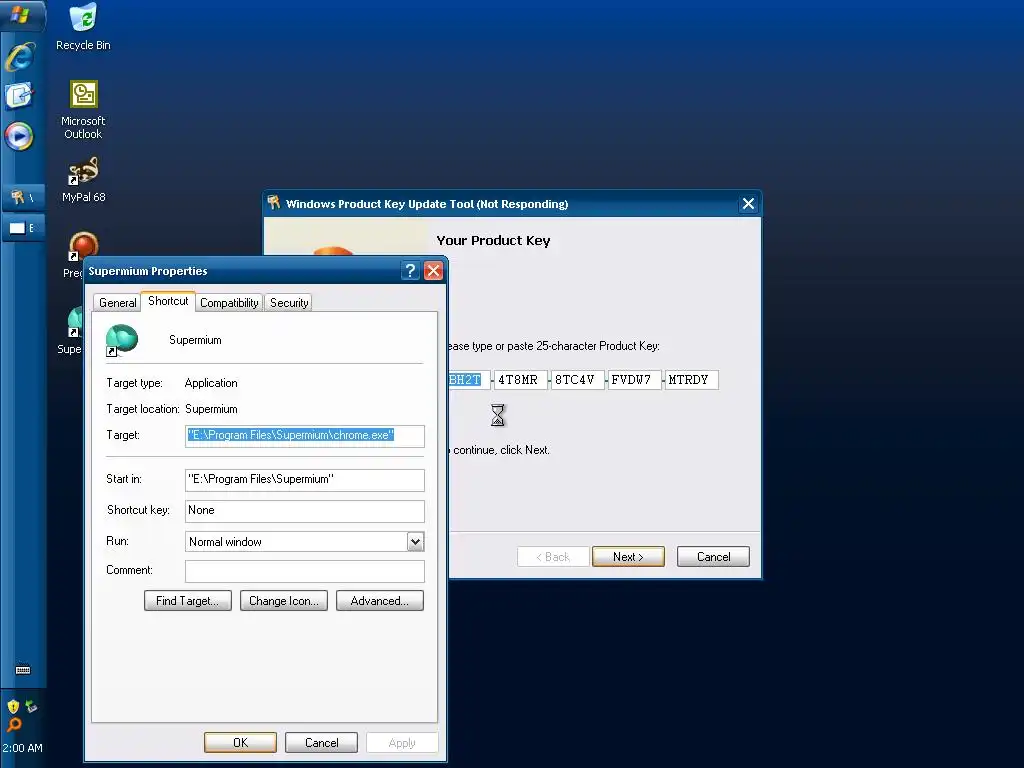This screenshot has height=768, width=1024.
Task: Click the product key field FVDW7
Action: (x=634, y=380)
